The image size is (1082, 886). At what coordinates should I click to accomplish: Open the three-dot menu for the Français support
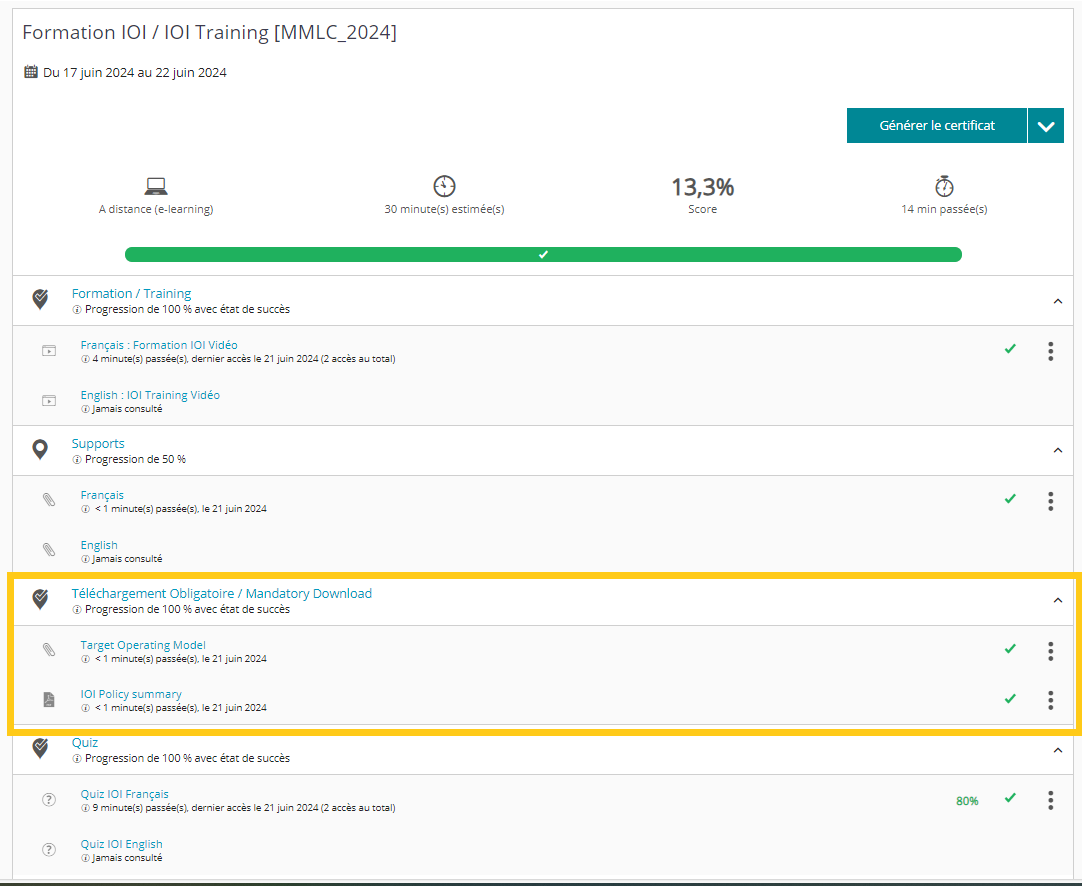(x=1050, y=501)
